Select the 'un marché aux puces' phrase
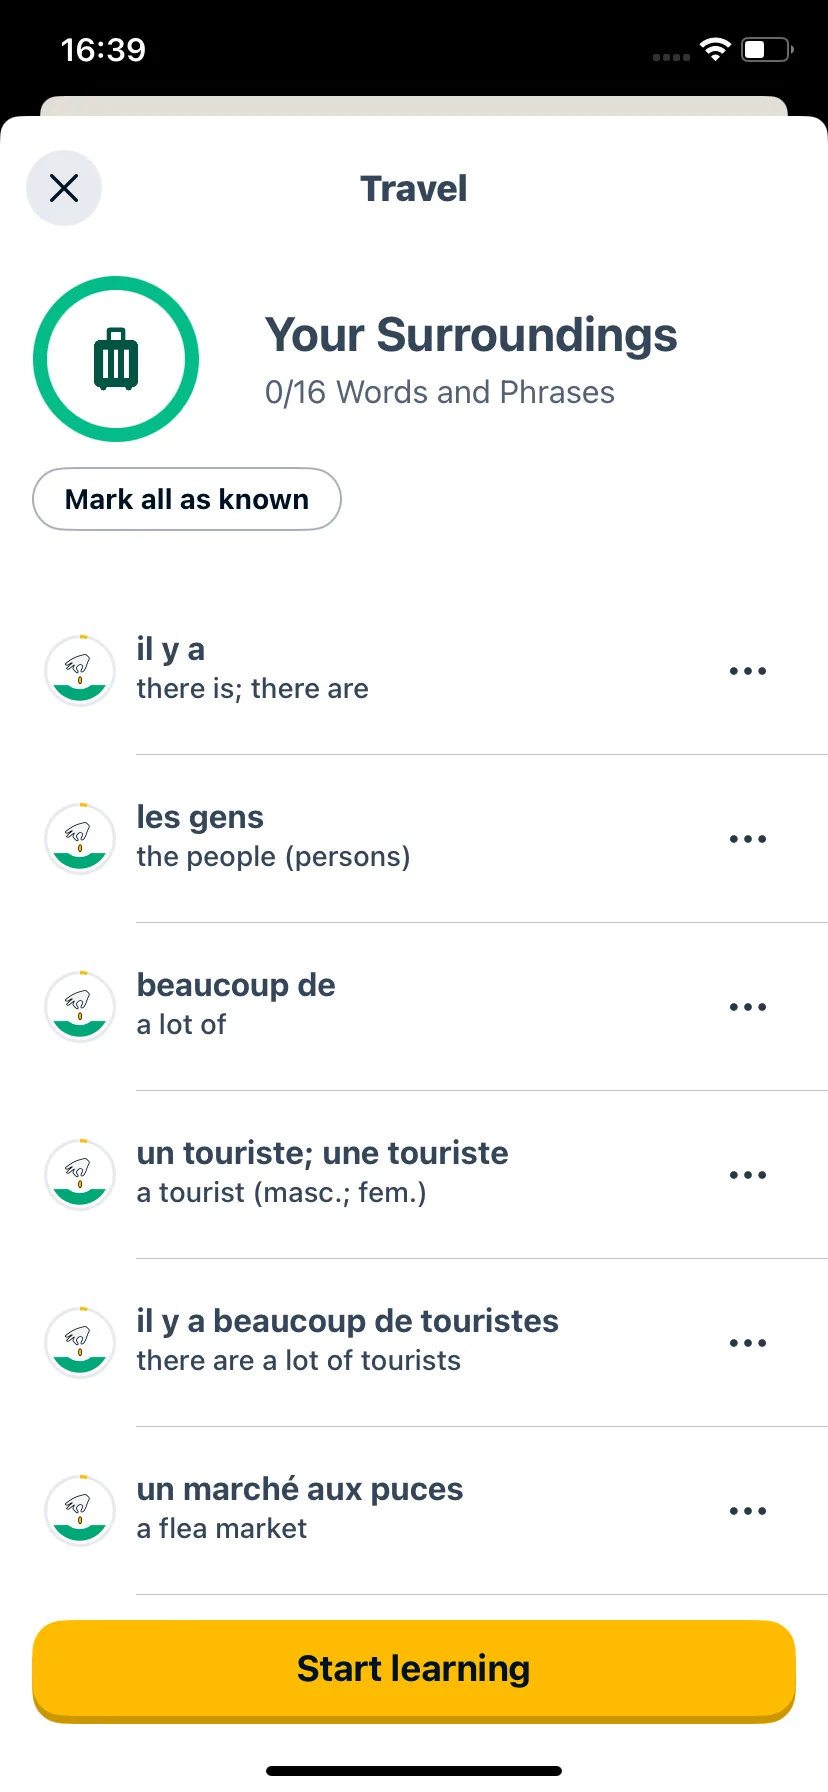828x1792 pixels. coord(414,1510)
